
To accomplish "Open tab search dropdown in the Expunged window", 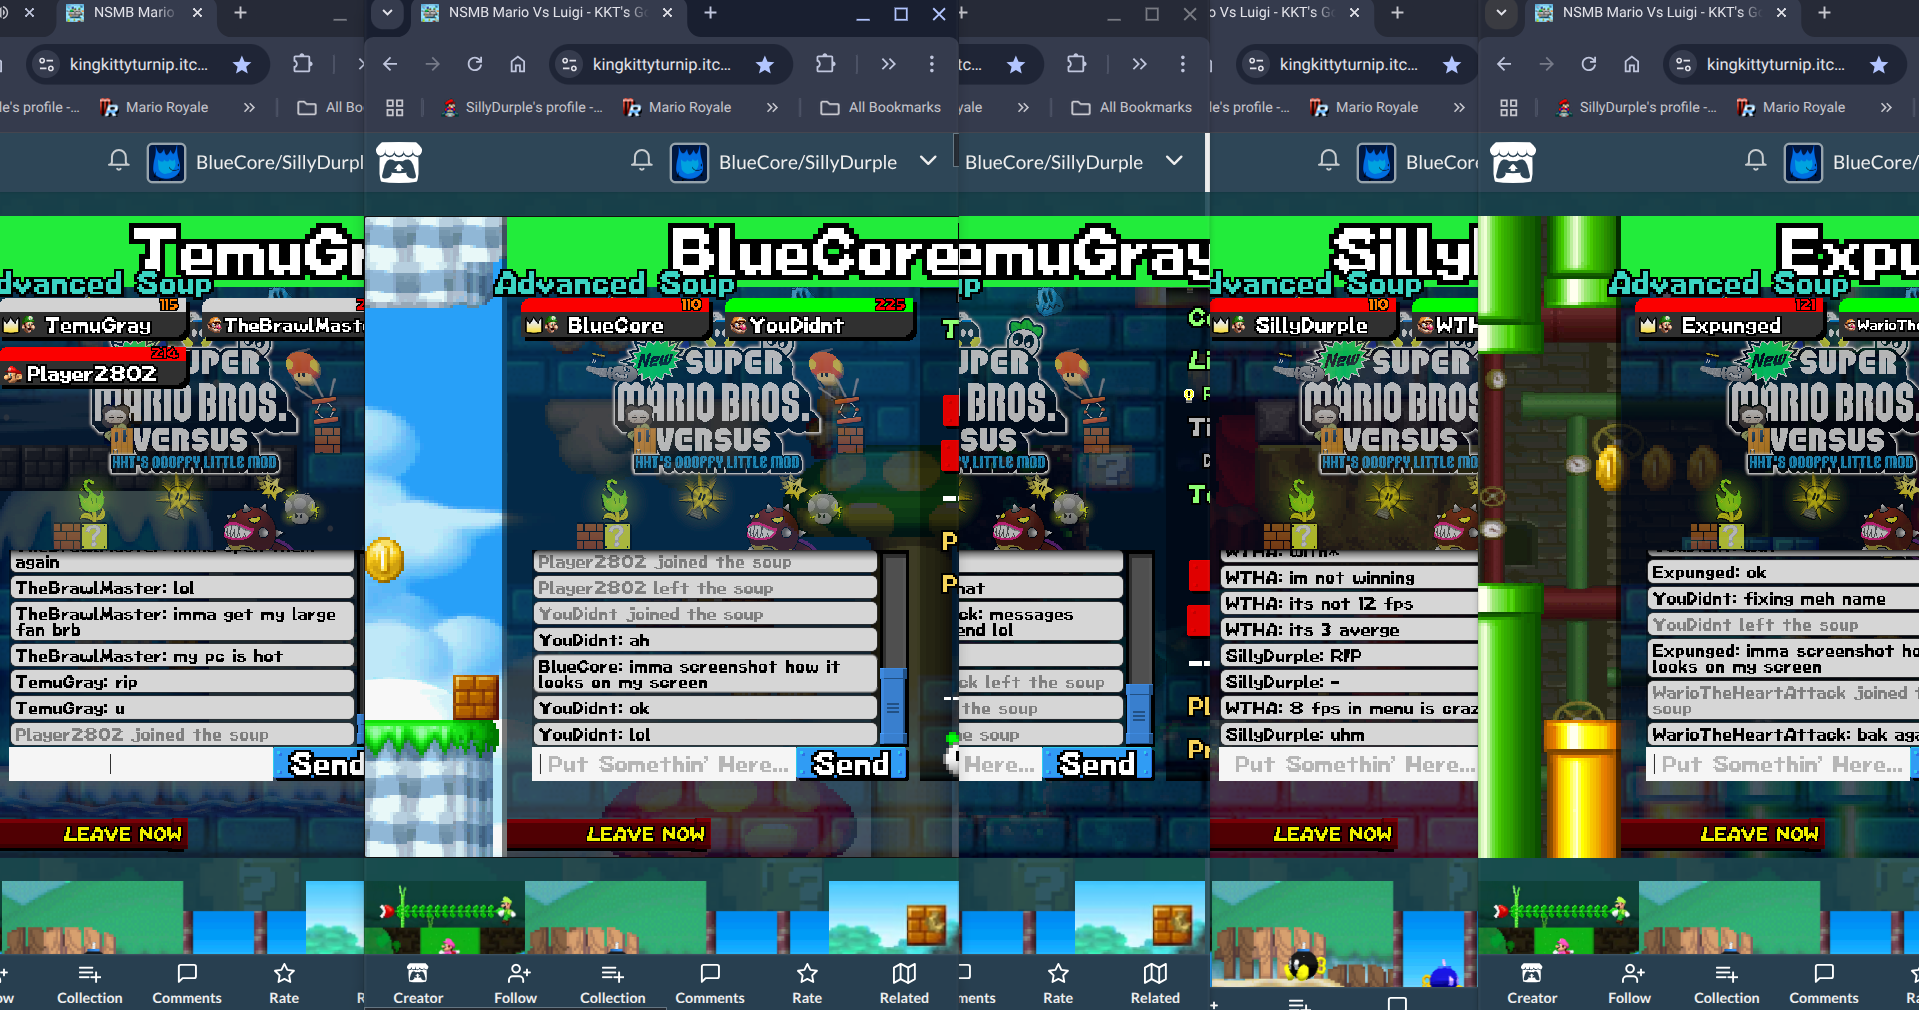I will (1501, 13).
